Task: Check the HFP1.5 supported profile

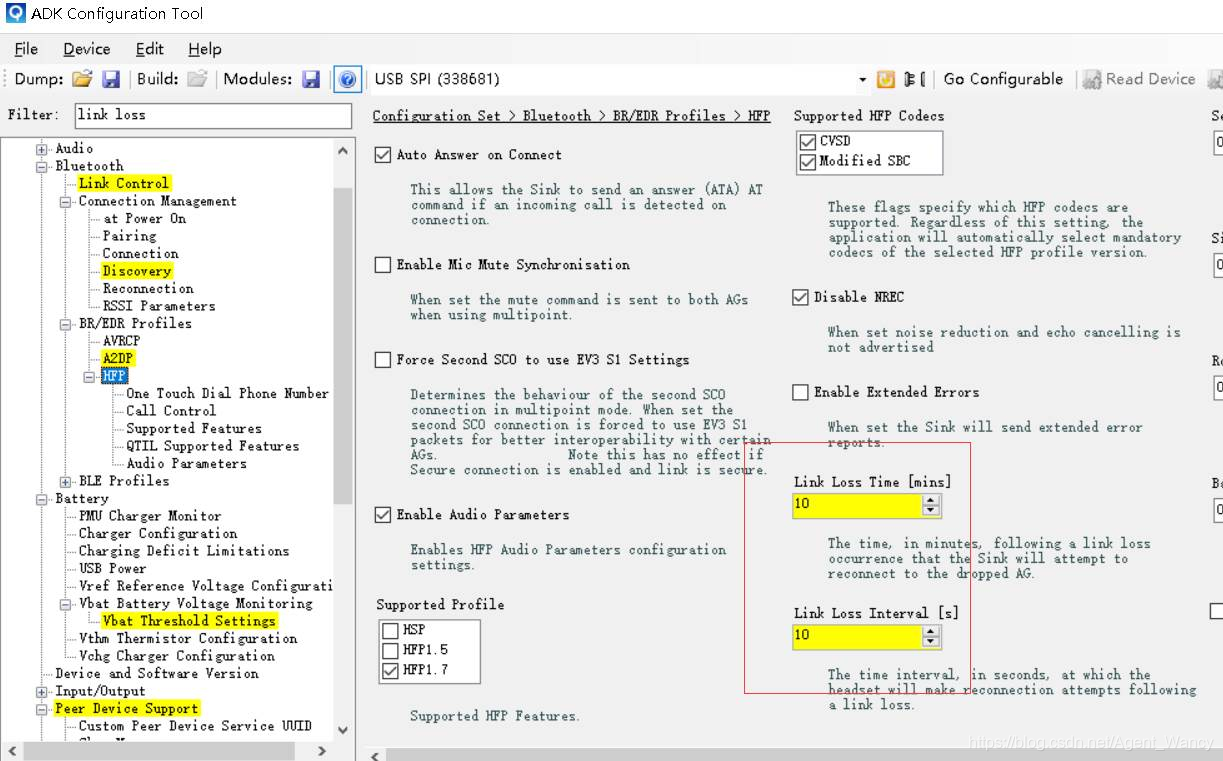Action: [x=390, y=650]
